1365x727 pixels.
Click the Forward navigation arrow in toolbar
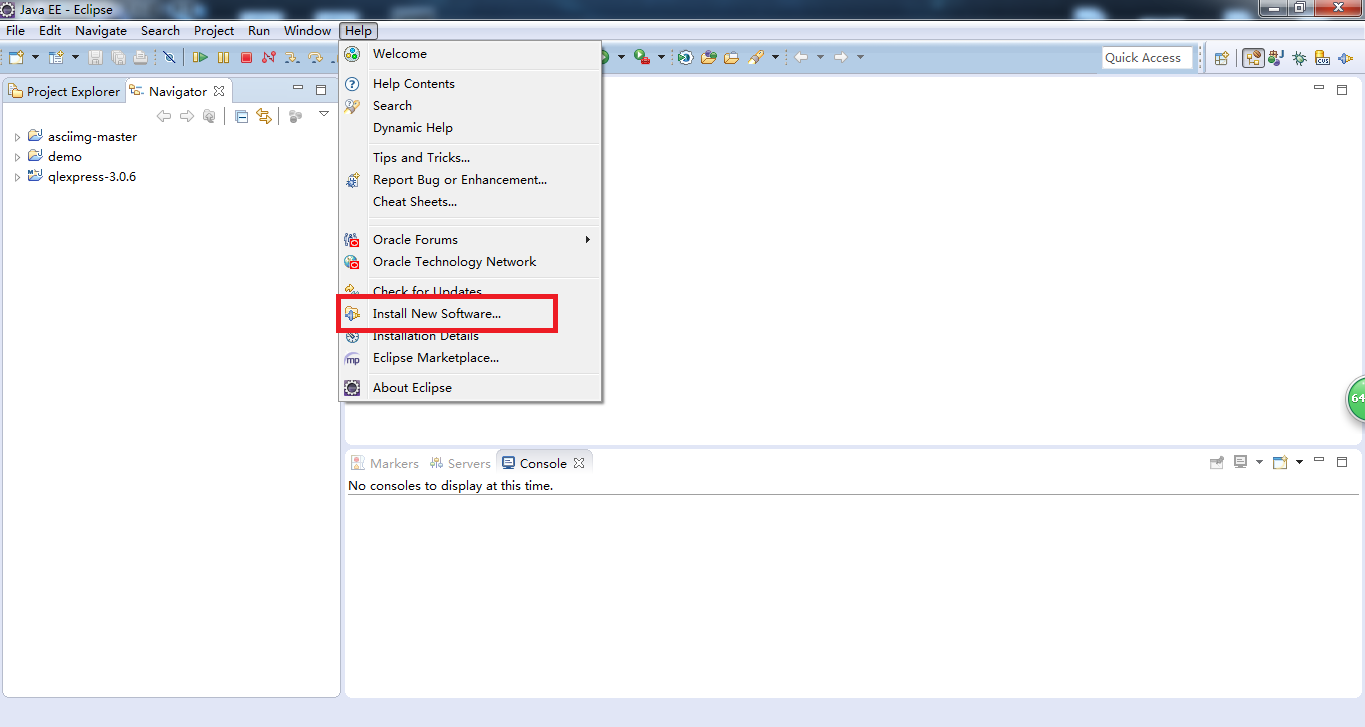tap(841, 58)
